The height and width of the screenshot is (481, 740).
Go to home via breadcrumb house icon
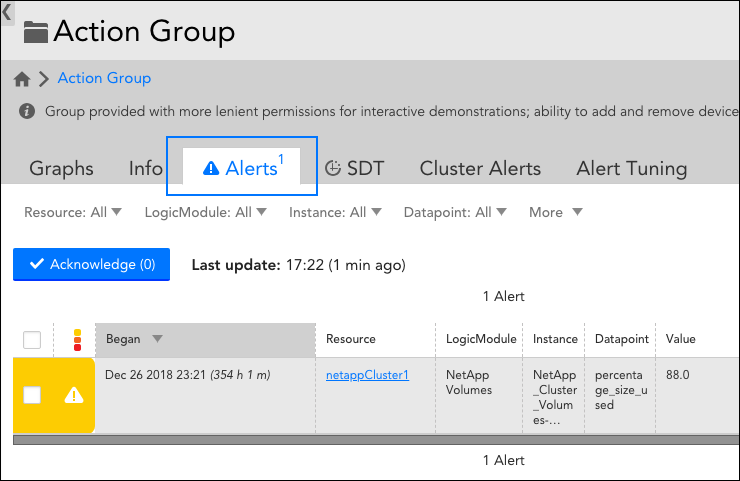22,79
